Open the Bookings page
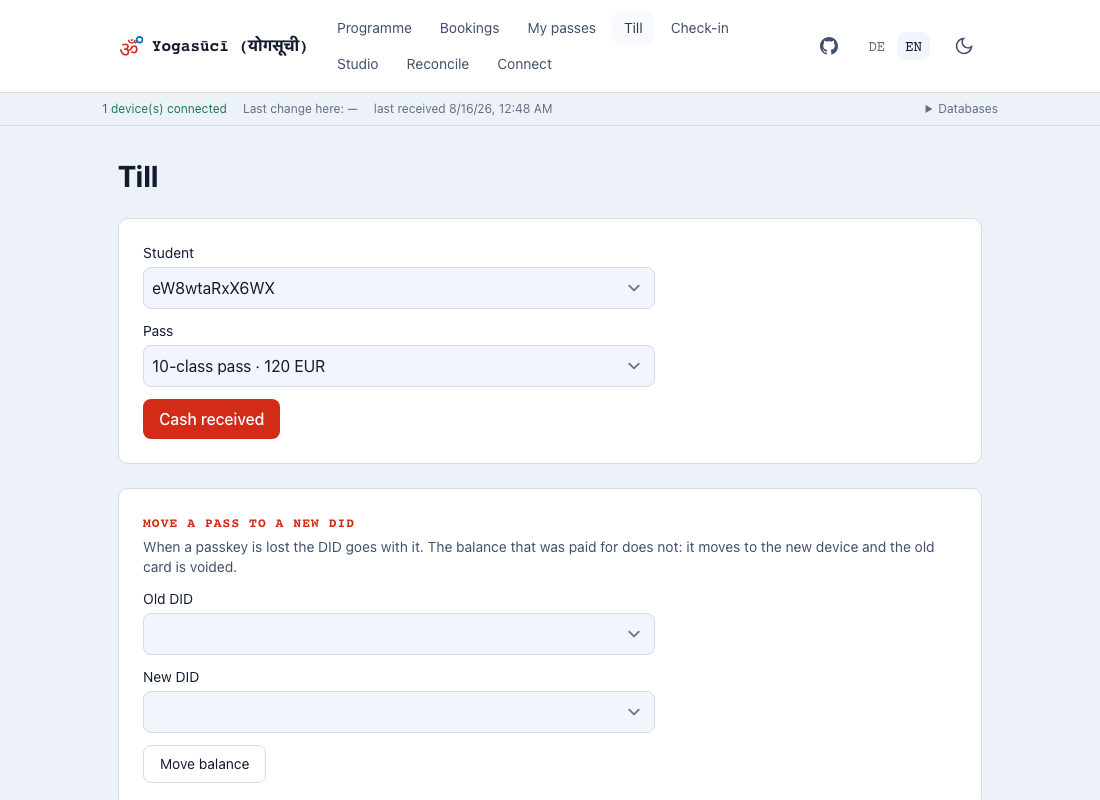Image resolution: width=1100 pixels, height=800 pixels. pos(469,28)
